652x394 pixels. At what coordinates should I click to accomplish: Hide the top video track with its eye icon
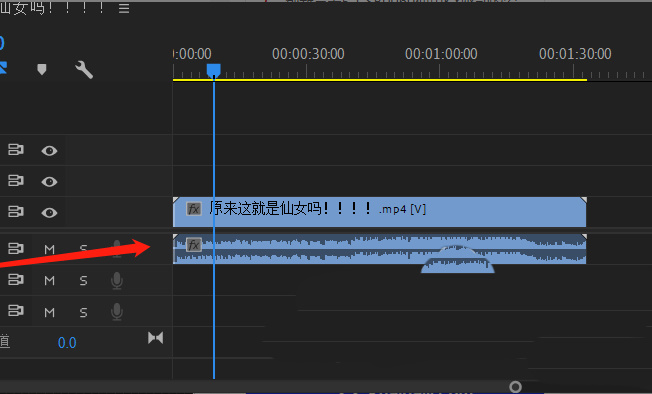click(x=49, y=150)
